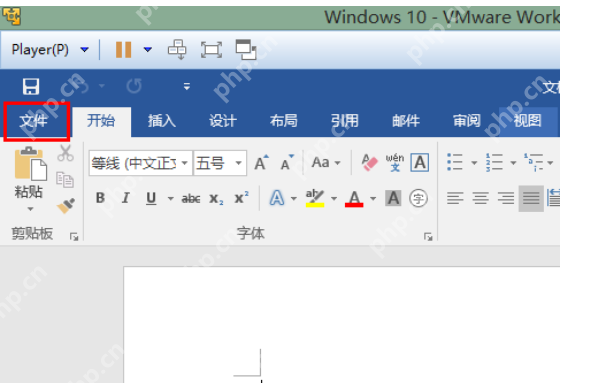Screen dimensions: 599x383
Task: Align text left
Action: coord(455,198)
